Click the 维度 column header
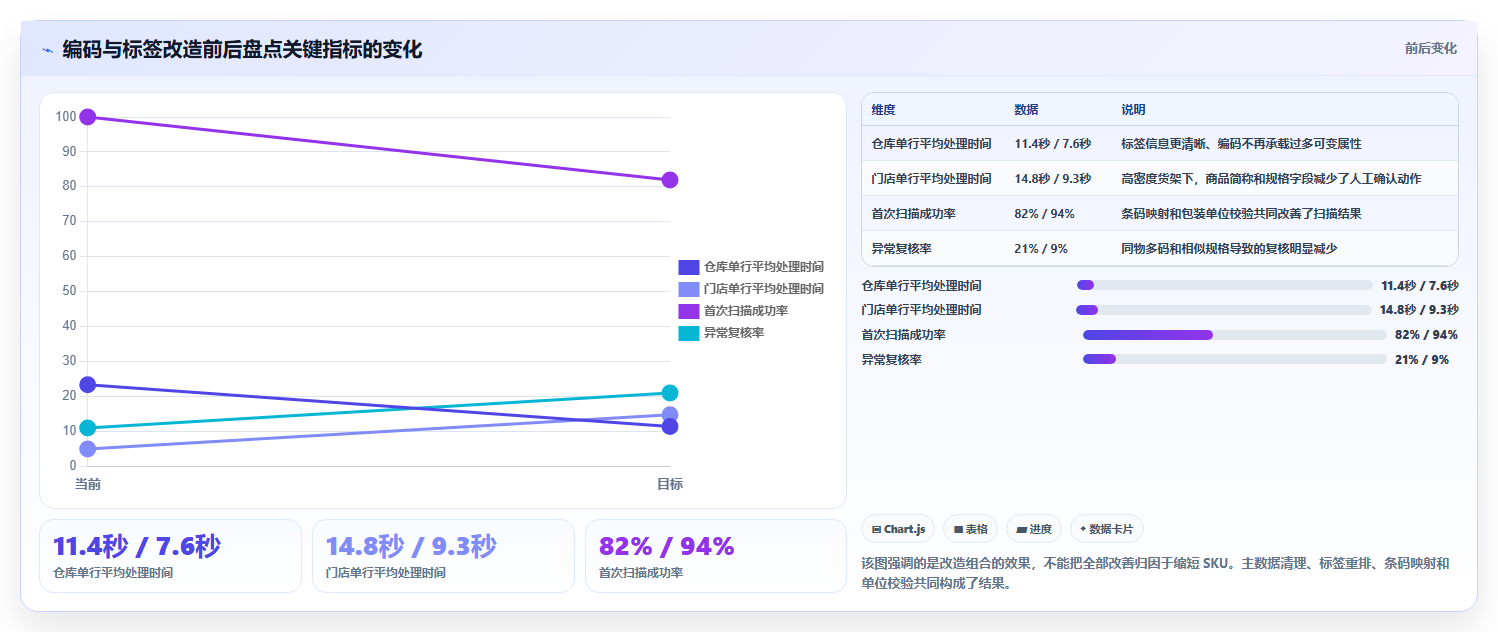 [x=884, y=110]
